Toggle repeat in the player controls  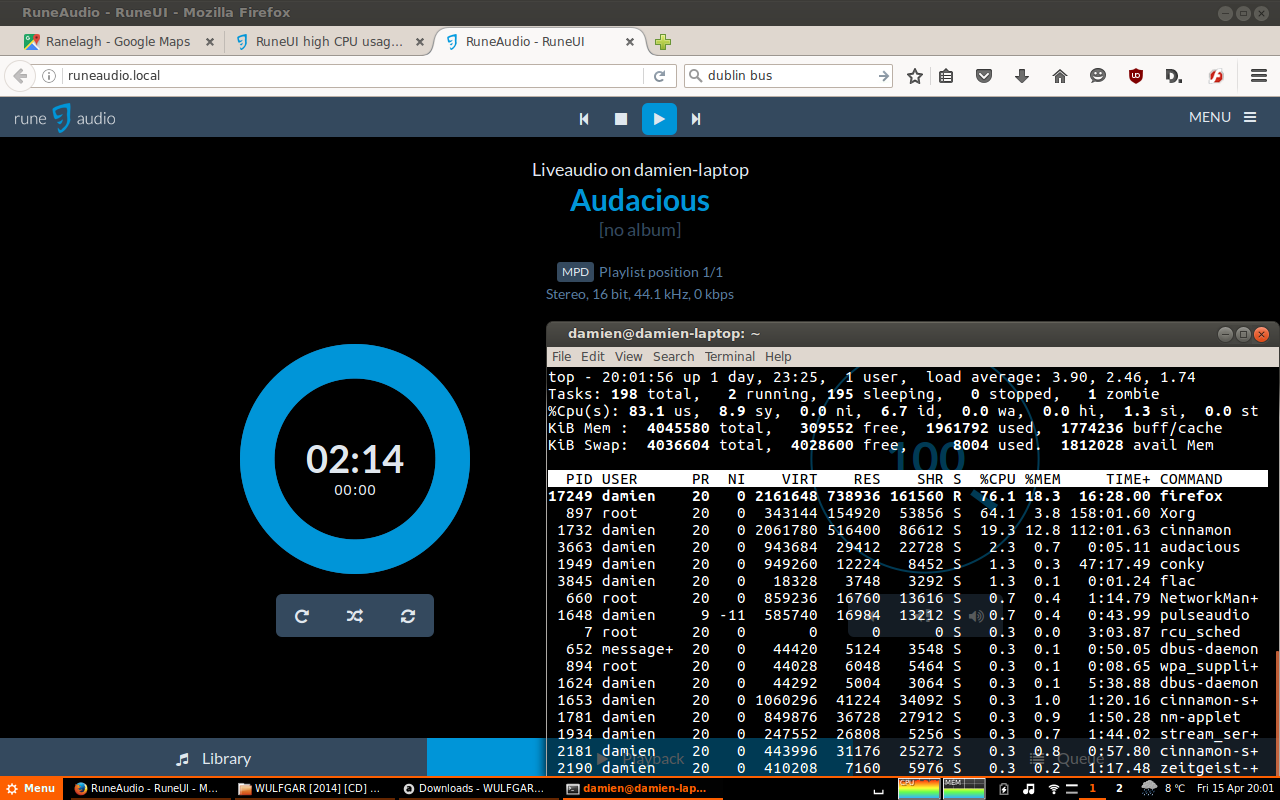(302, 616)
